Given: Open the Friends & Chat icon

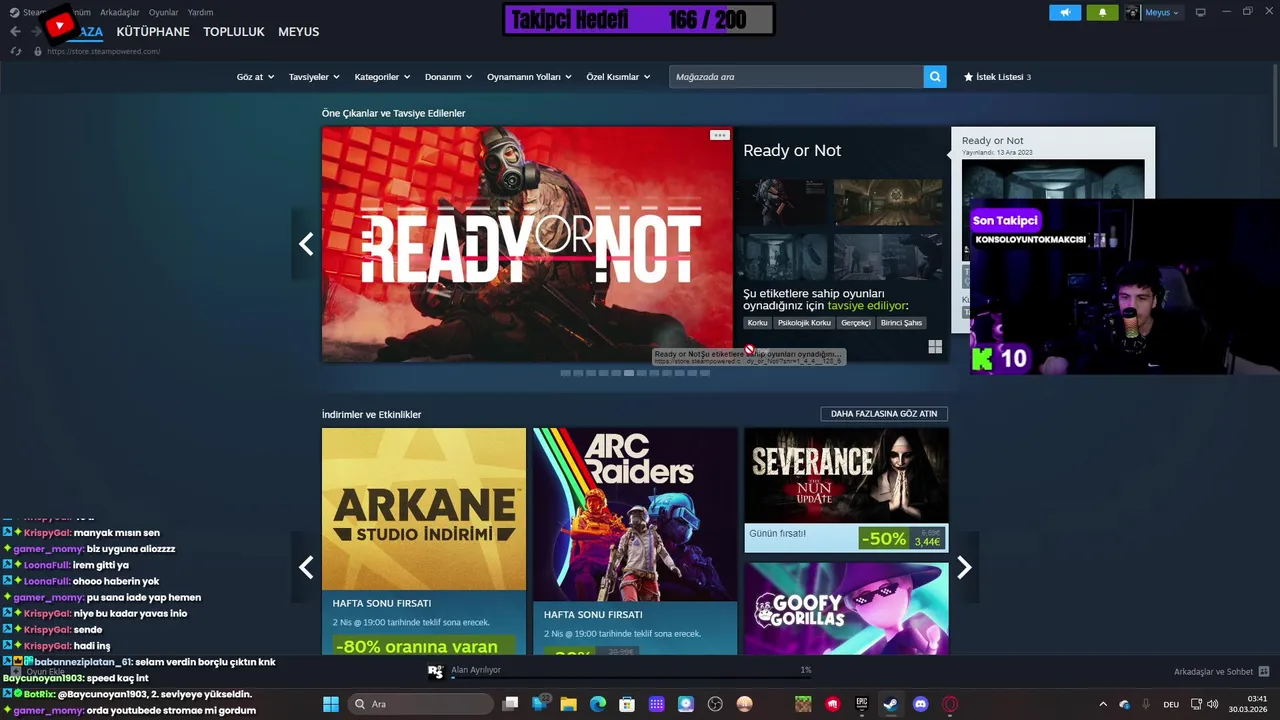Looking at the screenshot, I should pyautogui.click(x=1264, y=672).
